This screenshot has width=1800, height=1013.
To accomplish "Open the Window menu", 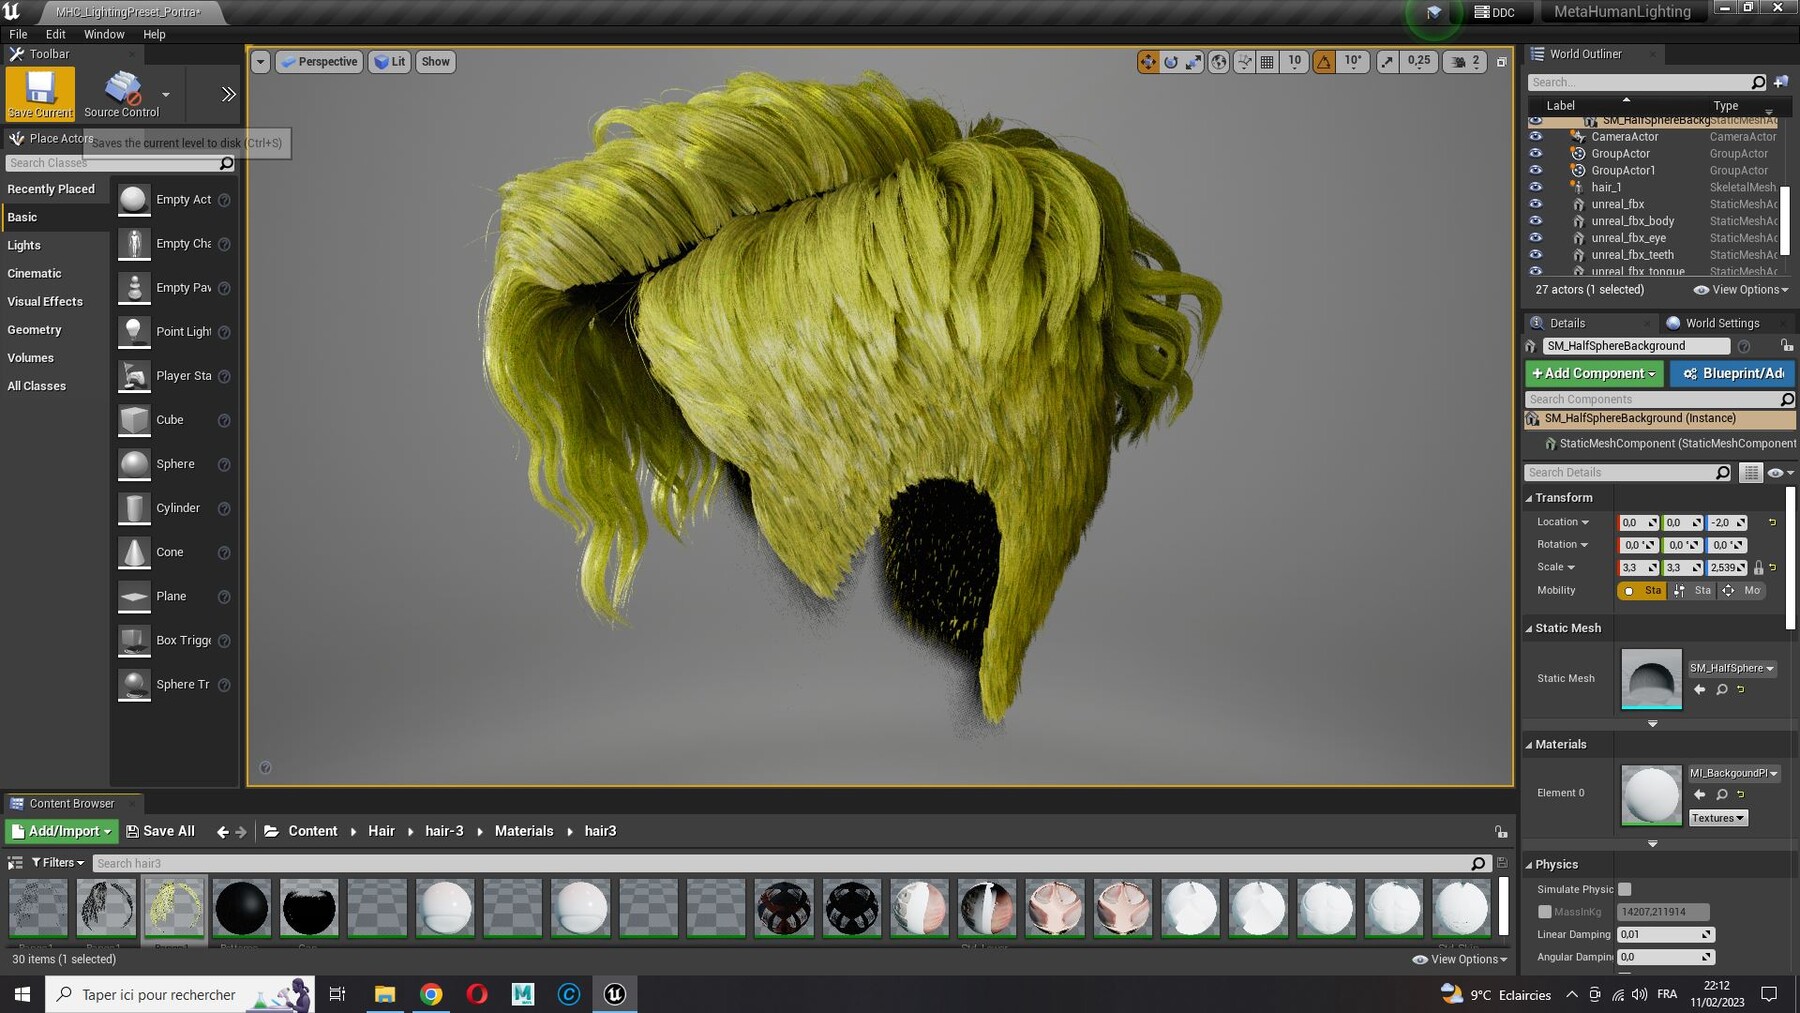I will pos(104,34).
